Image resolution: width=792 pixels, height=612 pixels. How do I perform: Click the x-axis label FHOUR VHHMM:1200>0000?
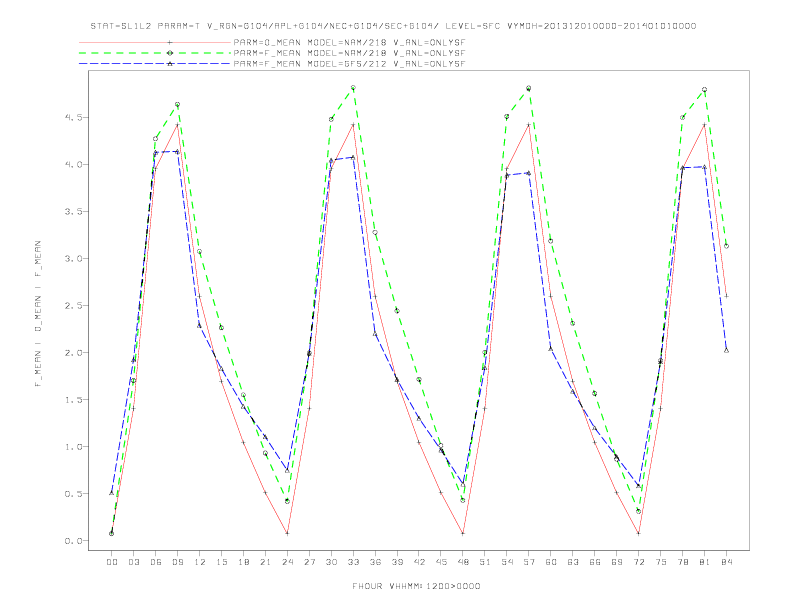pos(416,586)
